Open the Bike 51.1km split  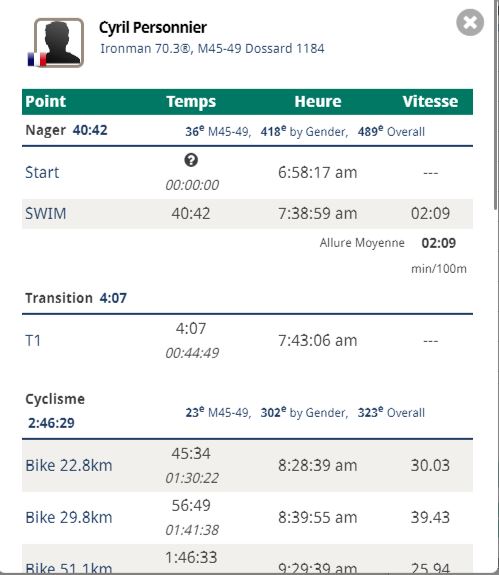point(69,568)
